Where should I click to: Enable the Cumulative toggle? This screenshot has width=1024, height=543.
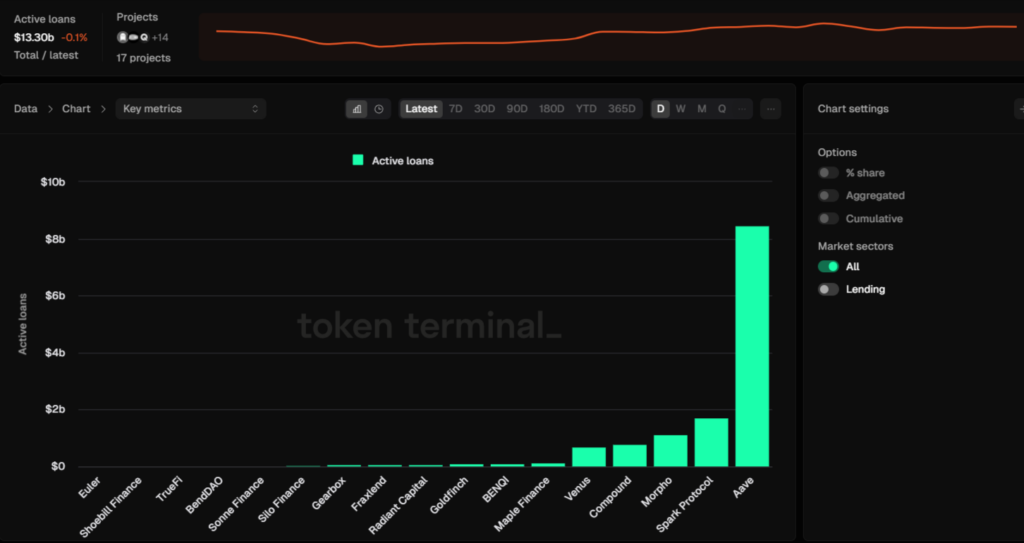pos(828,219)
